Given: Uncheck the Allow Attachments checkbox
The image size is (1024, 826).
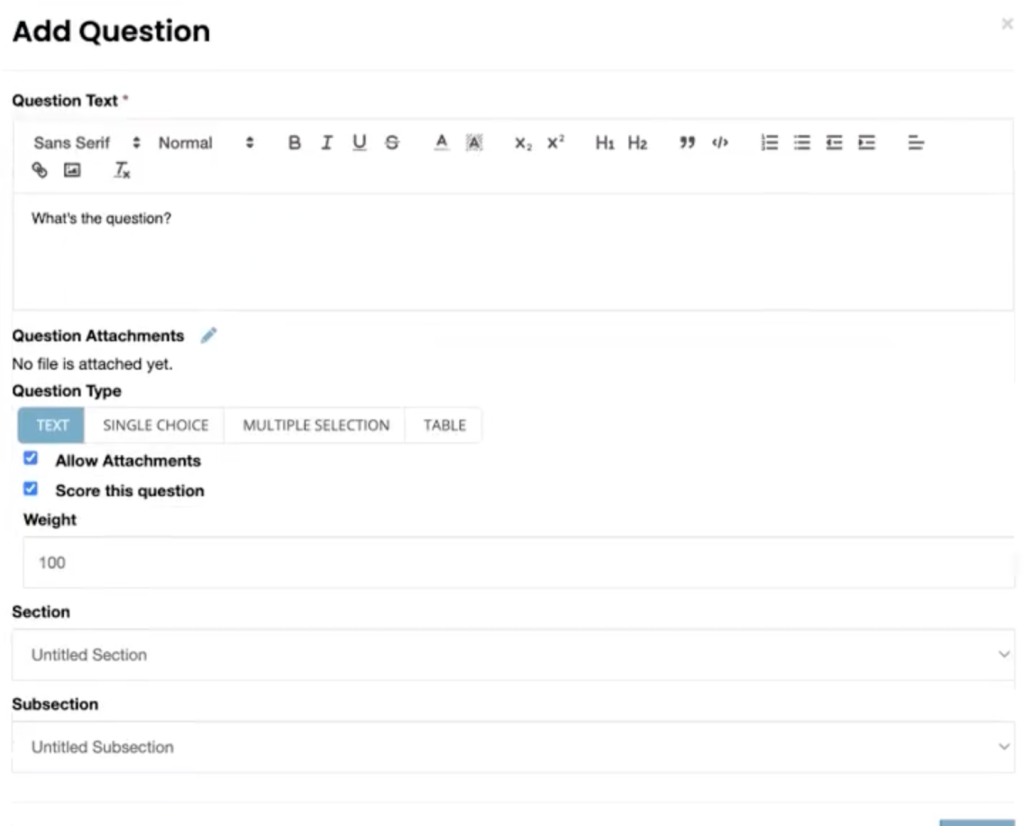Looking at the screenshot, I should (30, 457).
